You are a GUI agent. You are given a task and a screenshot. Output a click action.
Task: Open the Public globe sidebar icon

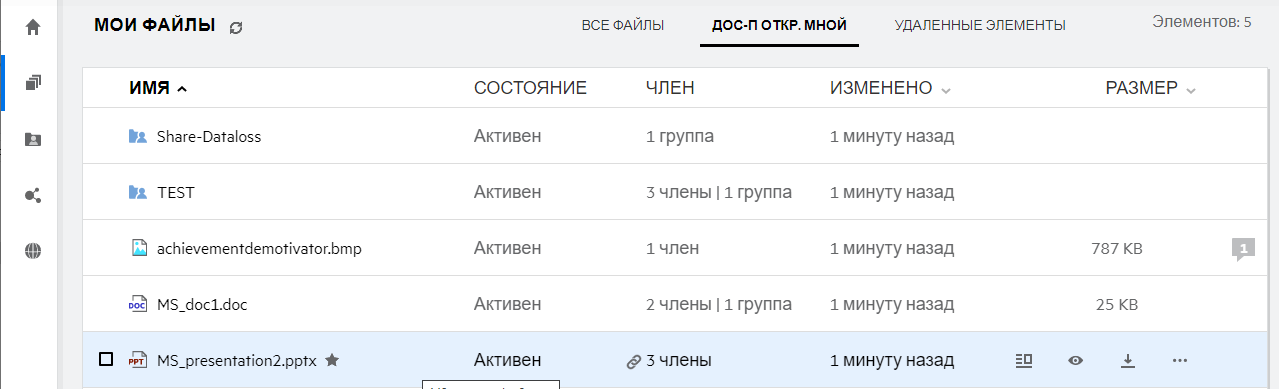click(33, 251)
